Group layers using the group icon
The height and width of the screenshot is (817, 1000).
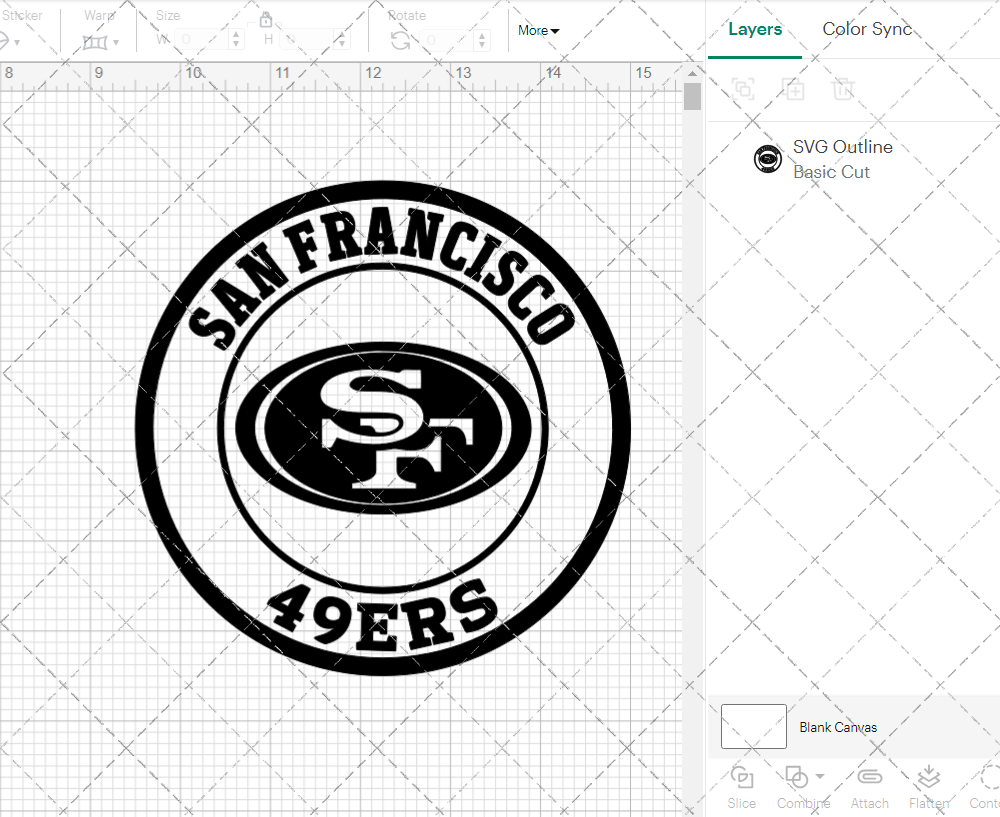(x=742, y=89)
